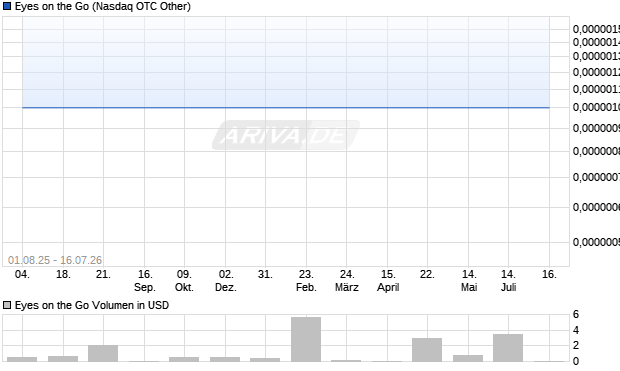Select the "23. Feb." date label
Viewport: 620px width, 371px height.
tap(306, 280)
